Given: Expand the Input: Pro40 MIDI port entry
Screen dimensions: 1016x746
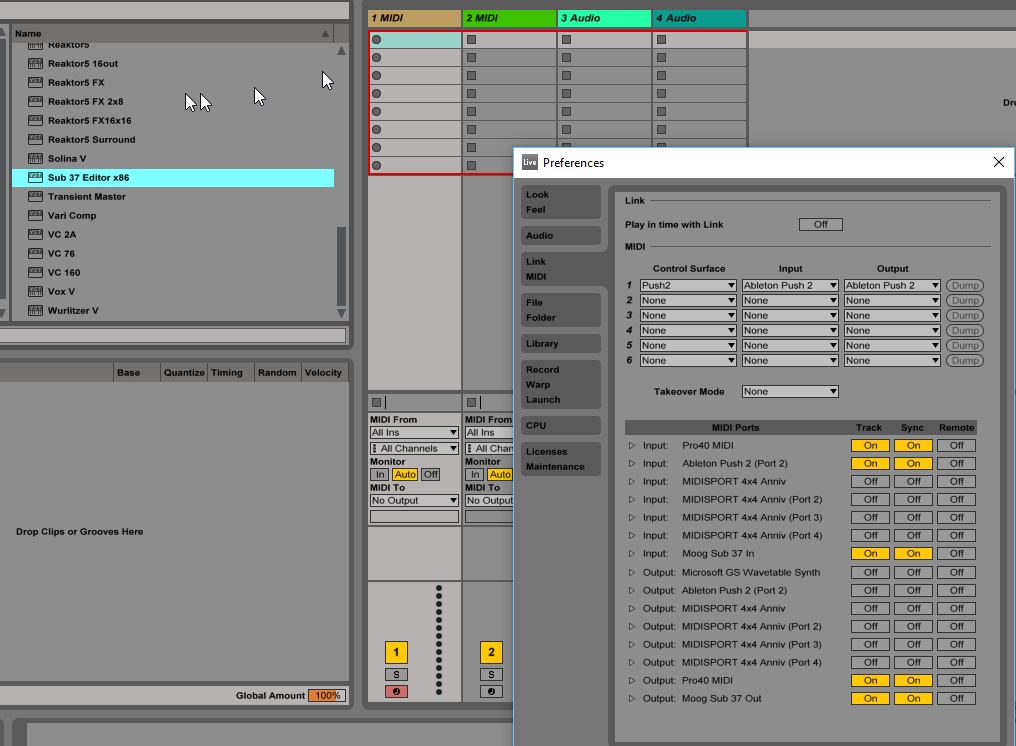Looking at the screenshot, I should click(x=631, y=445).
